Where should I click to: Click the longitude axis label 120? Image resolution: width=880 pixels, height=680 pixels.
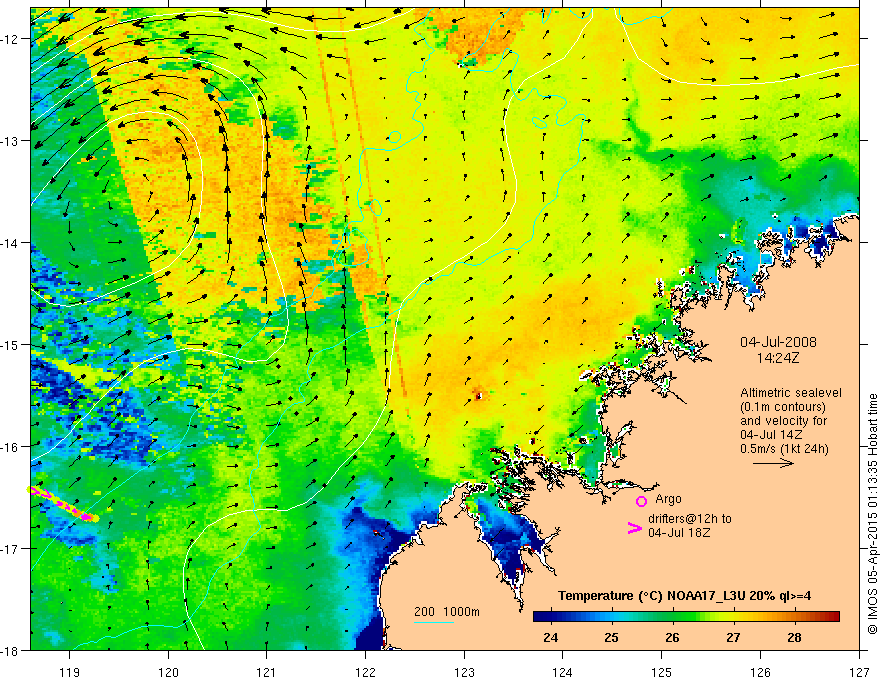(168, 672)
